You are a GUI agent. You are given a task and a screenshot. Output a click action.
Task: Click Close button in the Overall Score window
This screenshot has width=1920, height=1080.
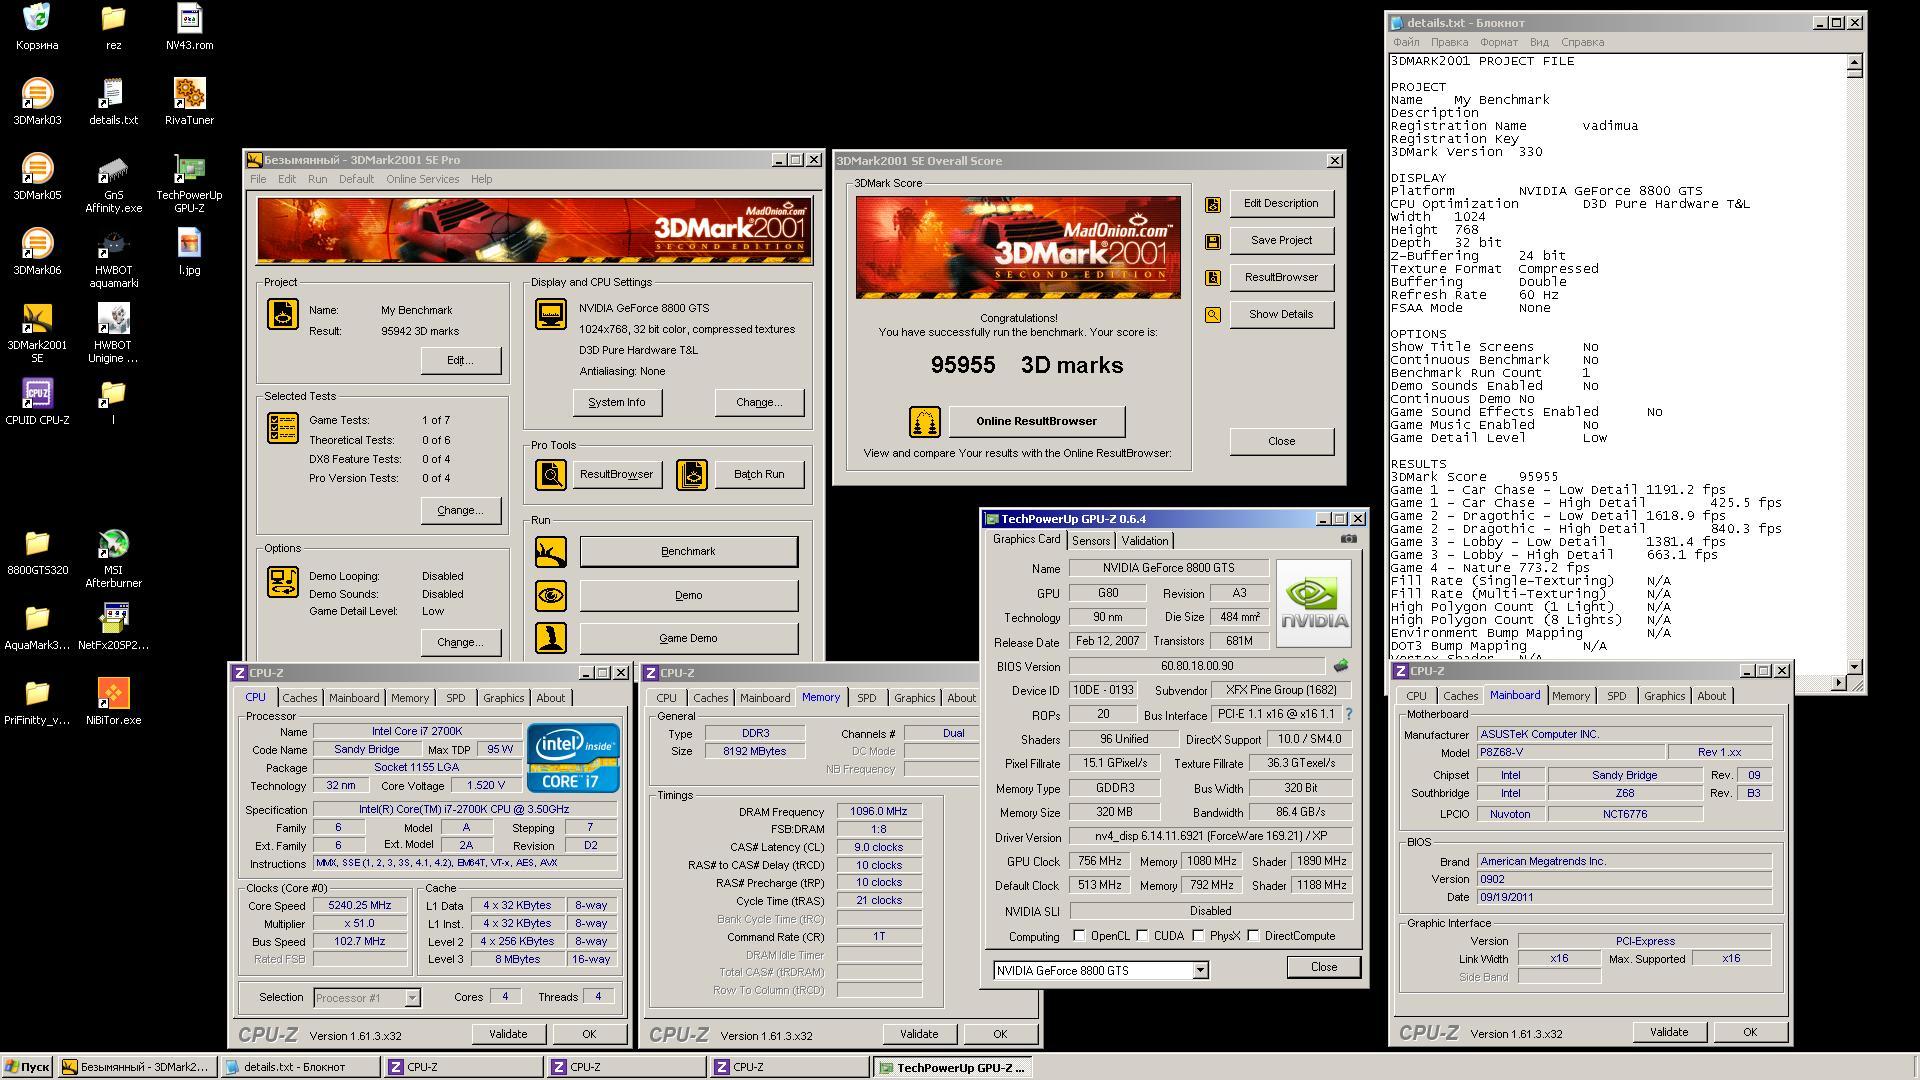1281,441
